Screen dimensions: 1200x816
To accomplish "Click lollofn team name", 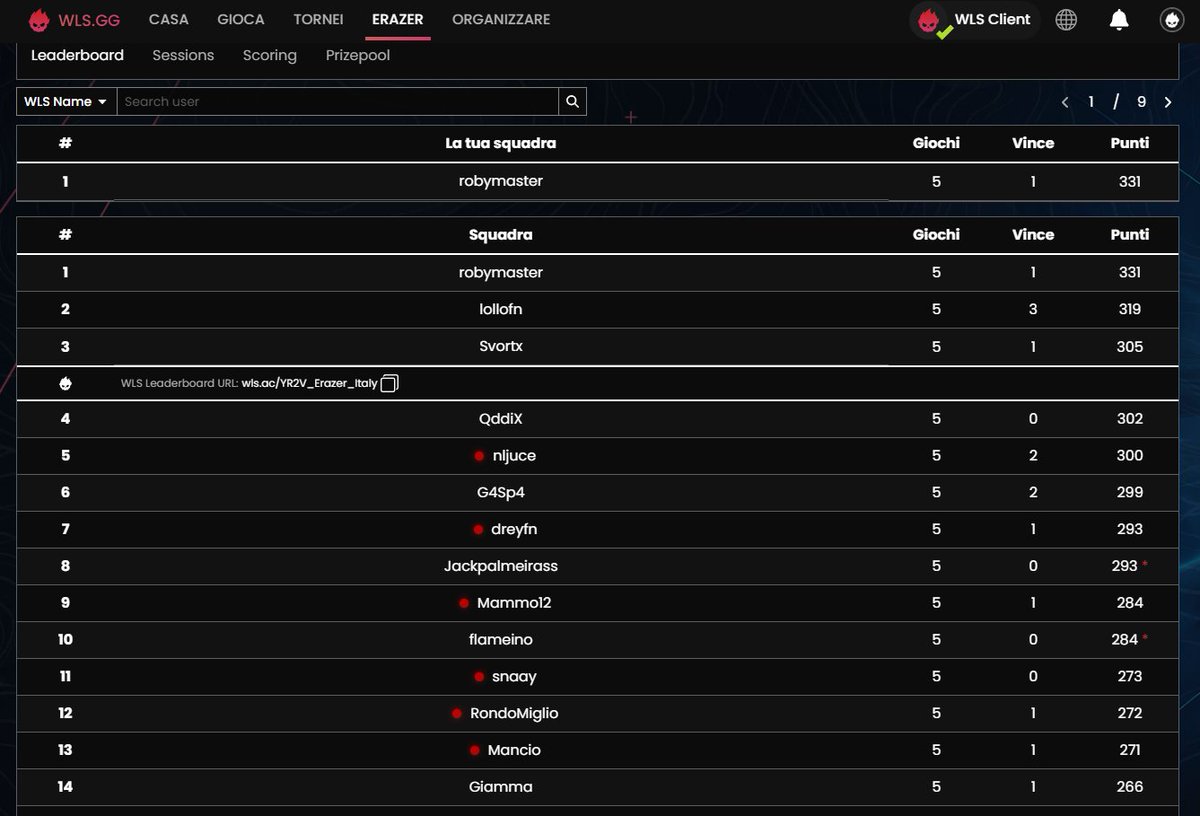I will (x=501, y=309).
